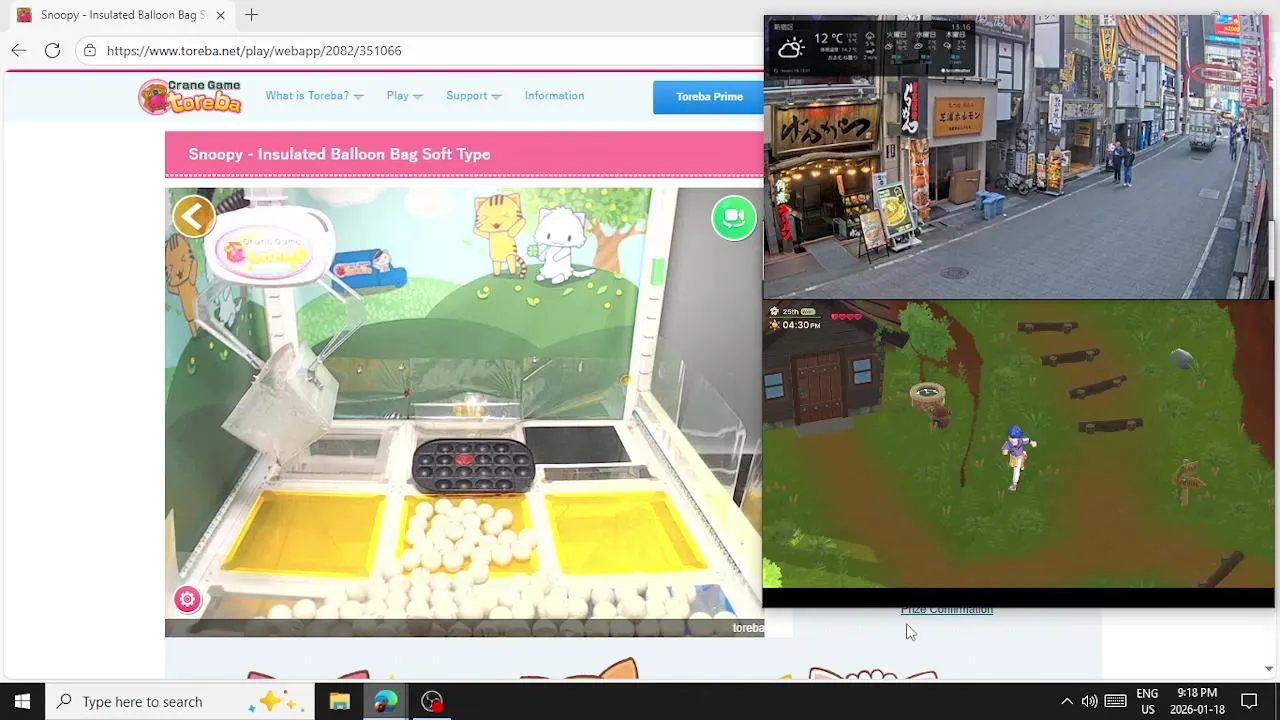Open a new browser tab
Image resolution: width=1280 pixels, height=720 pixels.
[251, 15]
